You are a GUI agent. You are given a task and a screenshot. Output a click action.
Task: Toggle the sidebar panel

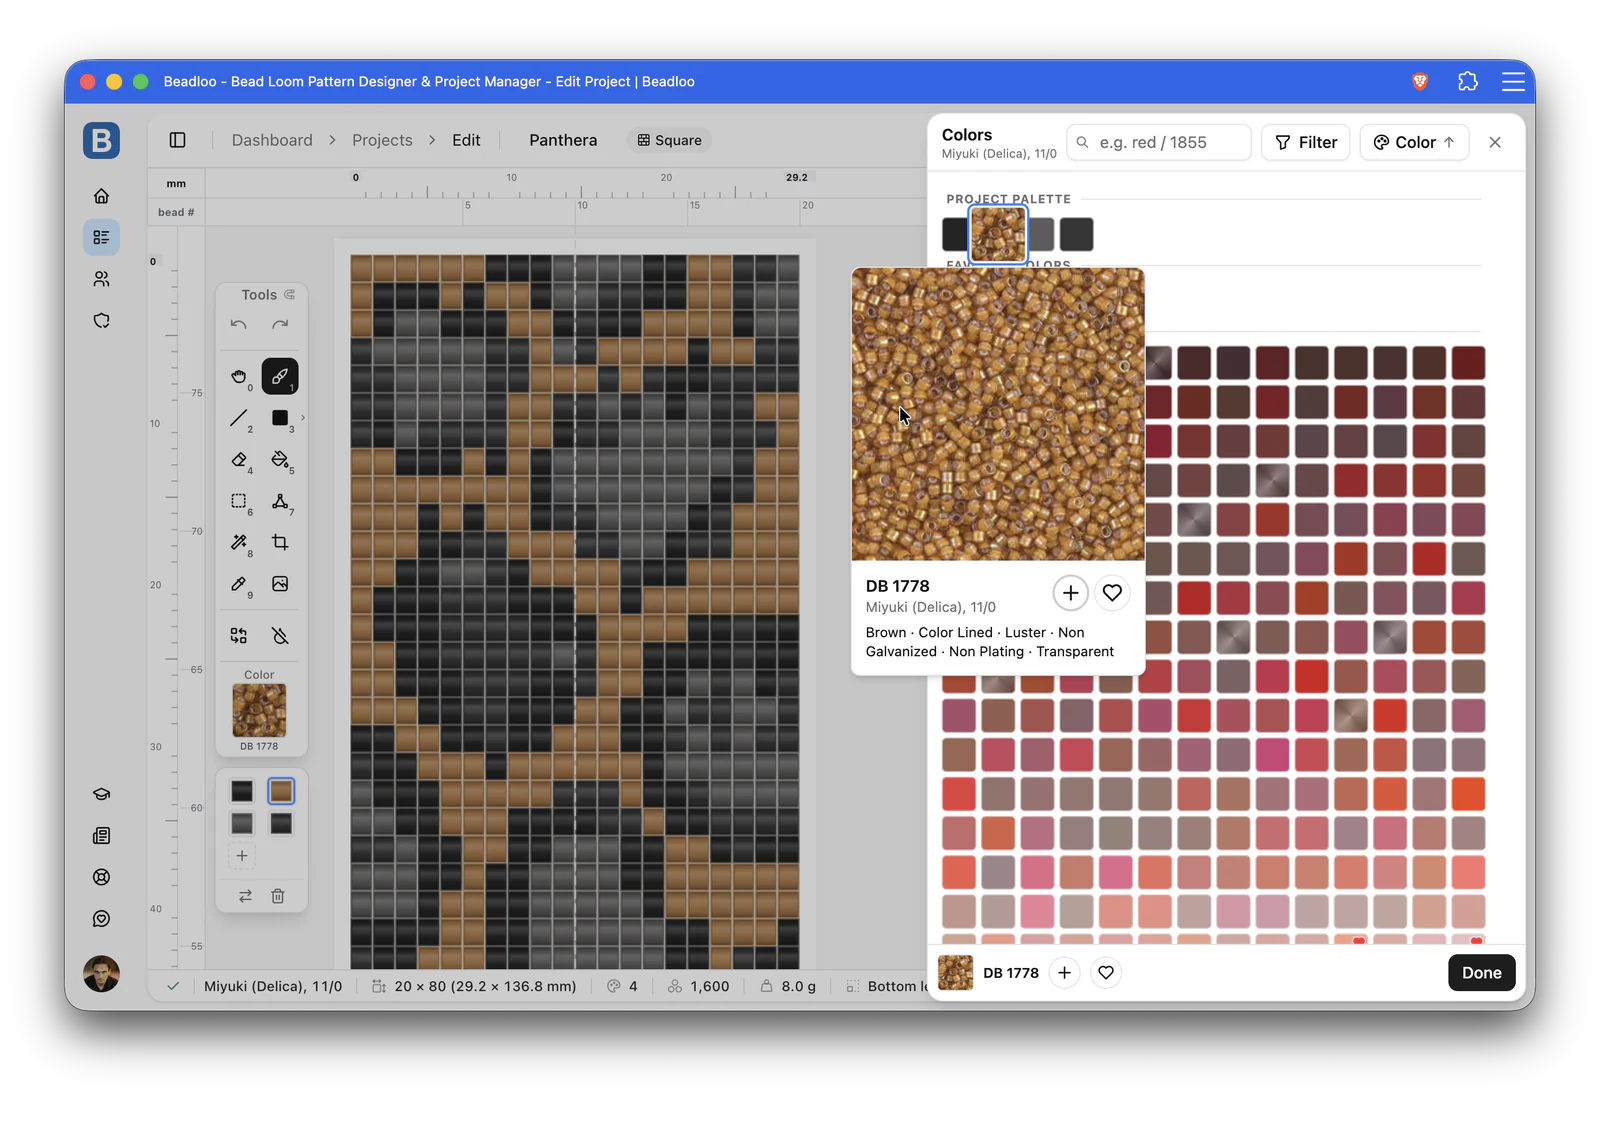[x=178, y=140]
